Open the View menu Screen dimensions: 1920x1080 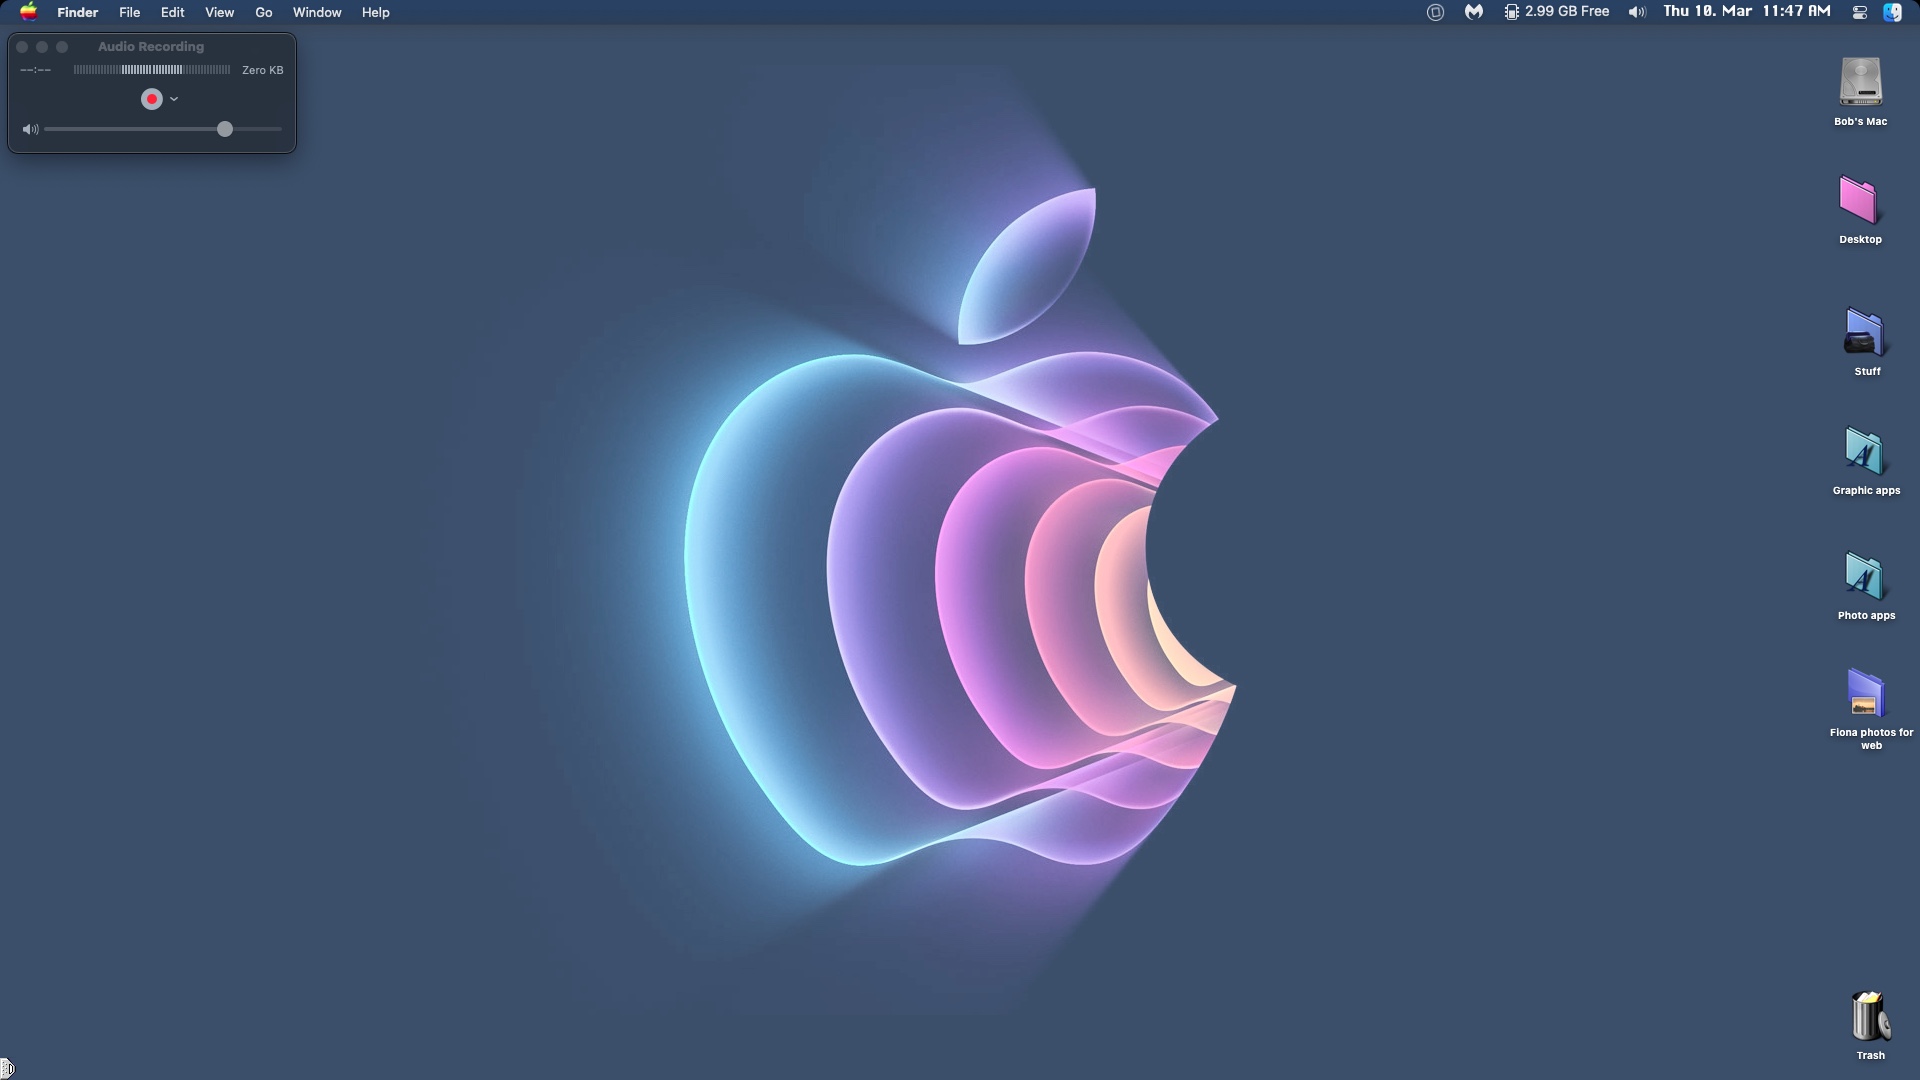(x=219, y=12)
